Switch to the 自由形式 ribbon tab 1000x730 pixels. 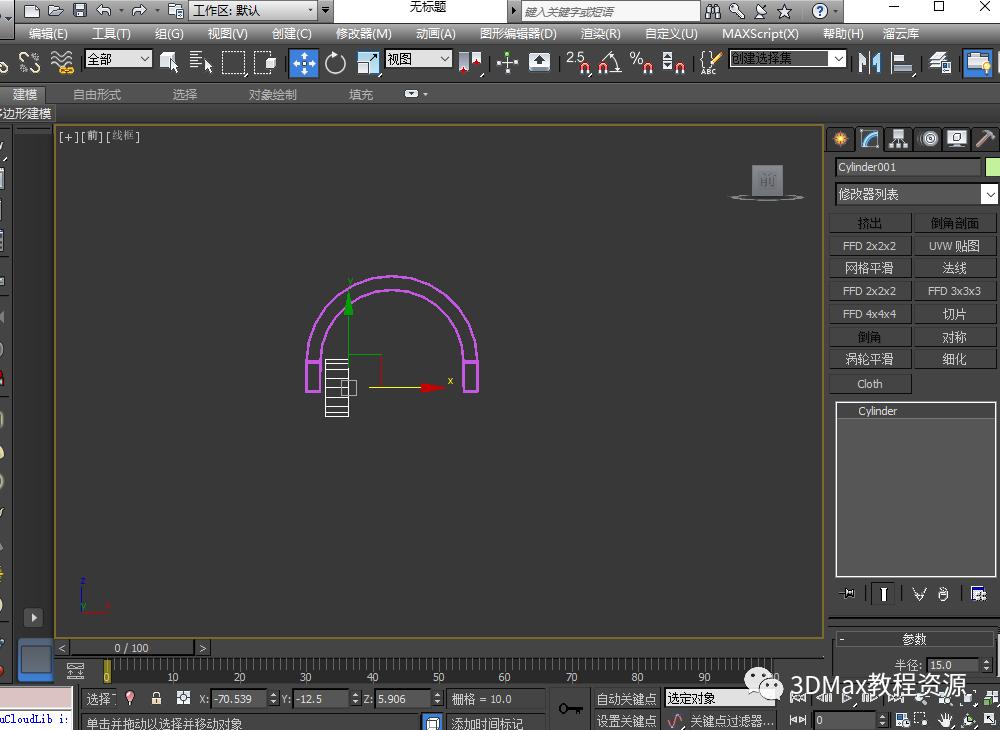coord(97,95)
